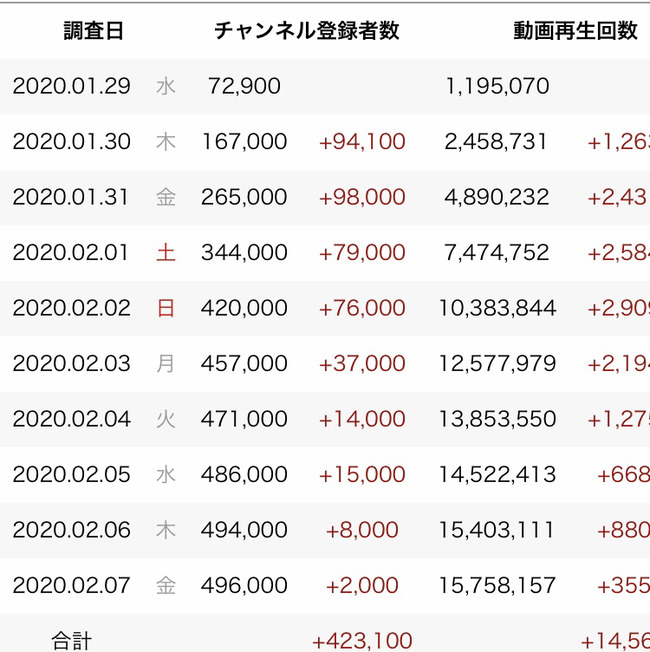The width and height of the screenshot is (650, 652).
Task: Click the チャンネル登録者数 column header
Action: pyautogui.click(x=307, y=31)
